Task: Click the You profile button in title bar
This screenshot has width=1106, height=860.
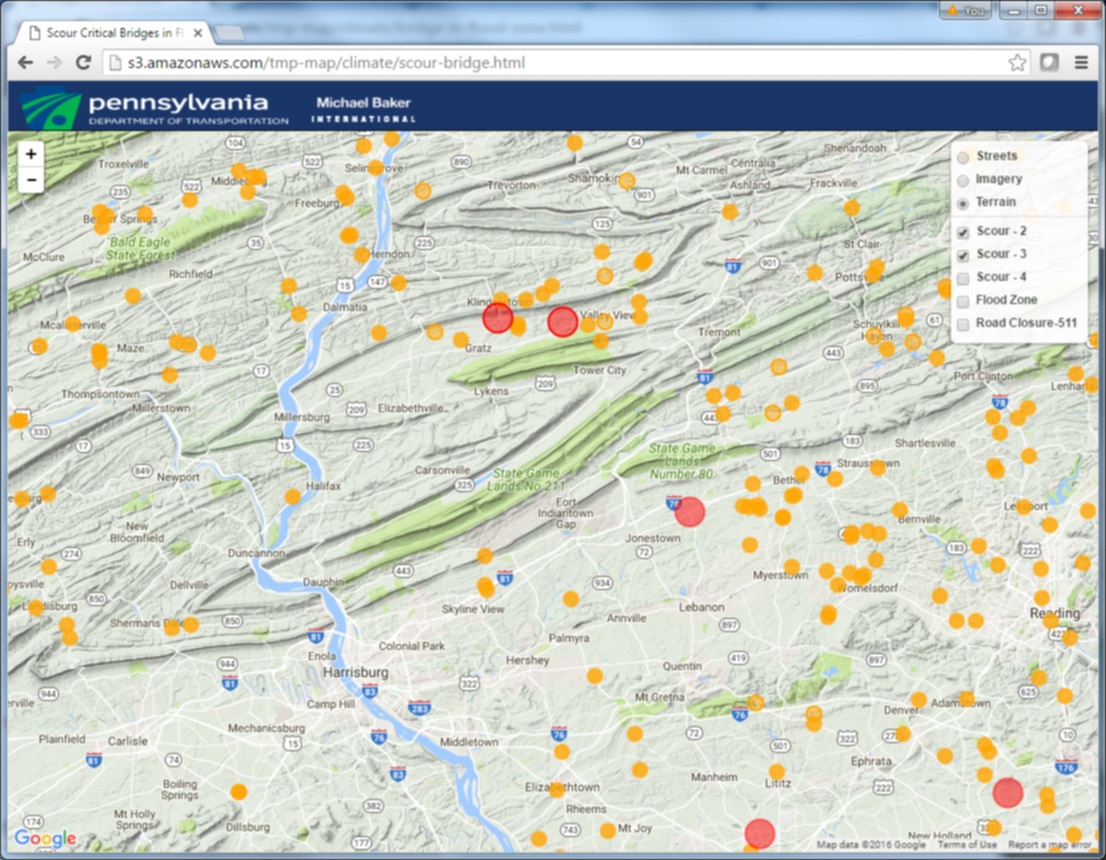Action: click(966, 10)
